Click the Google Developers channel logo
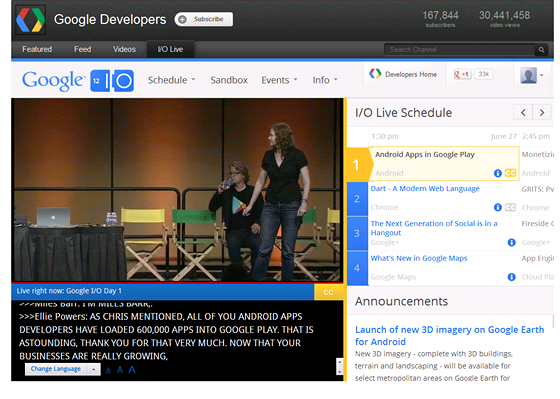 [31, 19]
